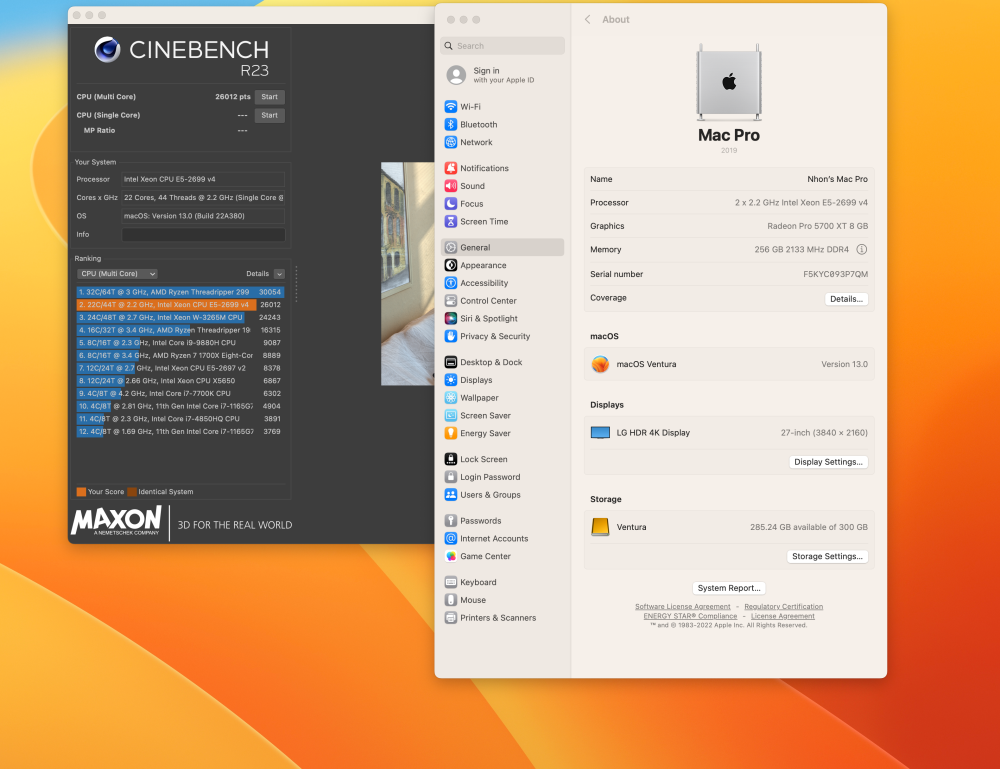Open the Displays sun icon
The height and width of the screenshot is (769, 1000).
[450, 380]
